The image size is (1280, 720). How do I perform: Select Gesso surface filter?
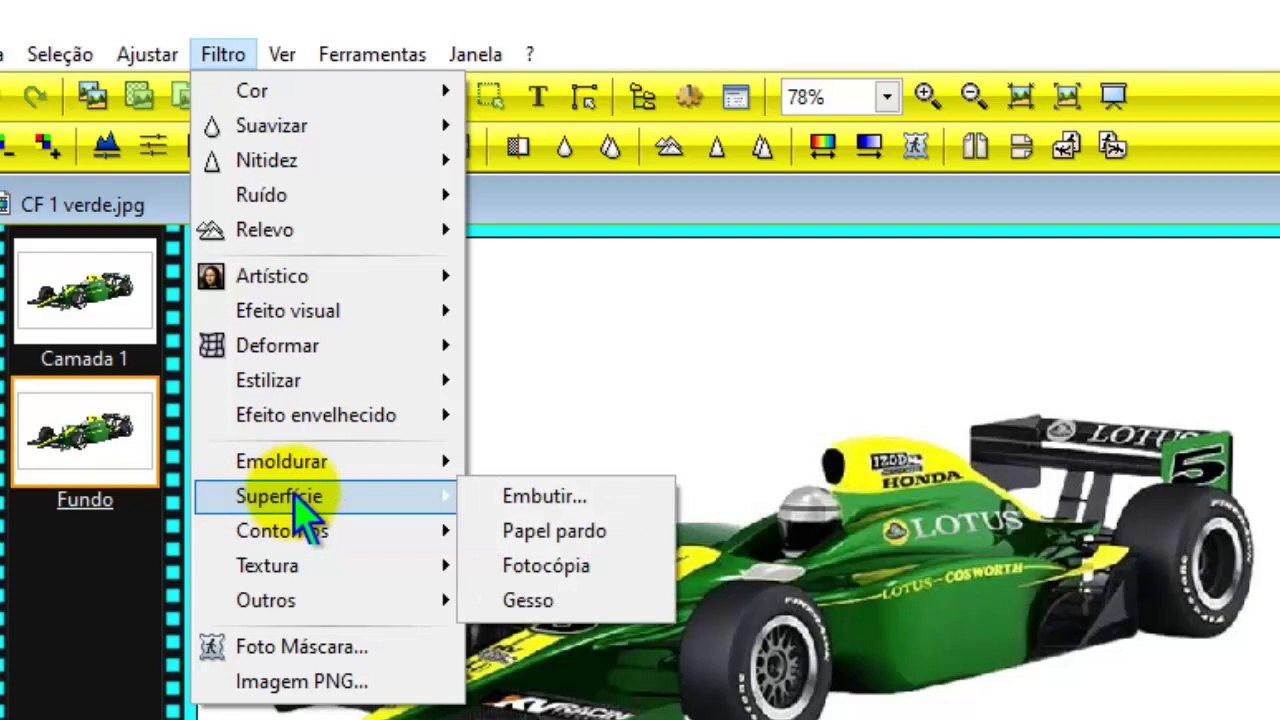click(x=566, y=601)
